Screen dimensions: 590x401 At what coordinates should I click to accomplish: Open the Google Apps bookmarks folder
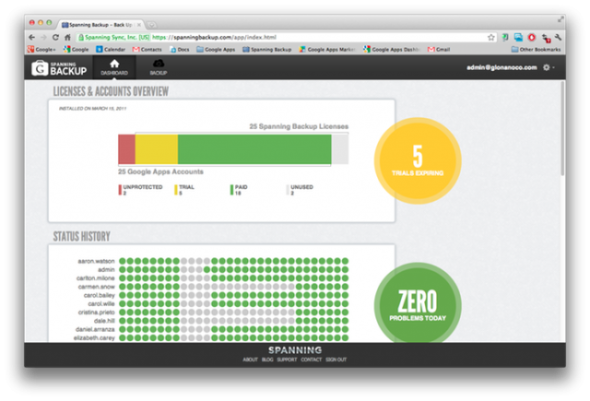[x=216, y=49]
